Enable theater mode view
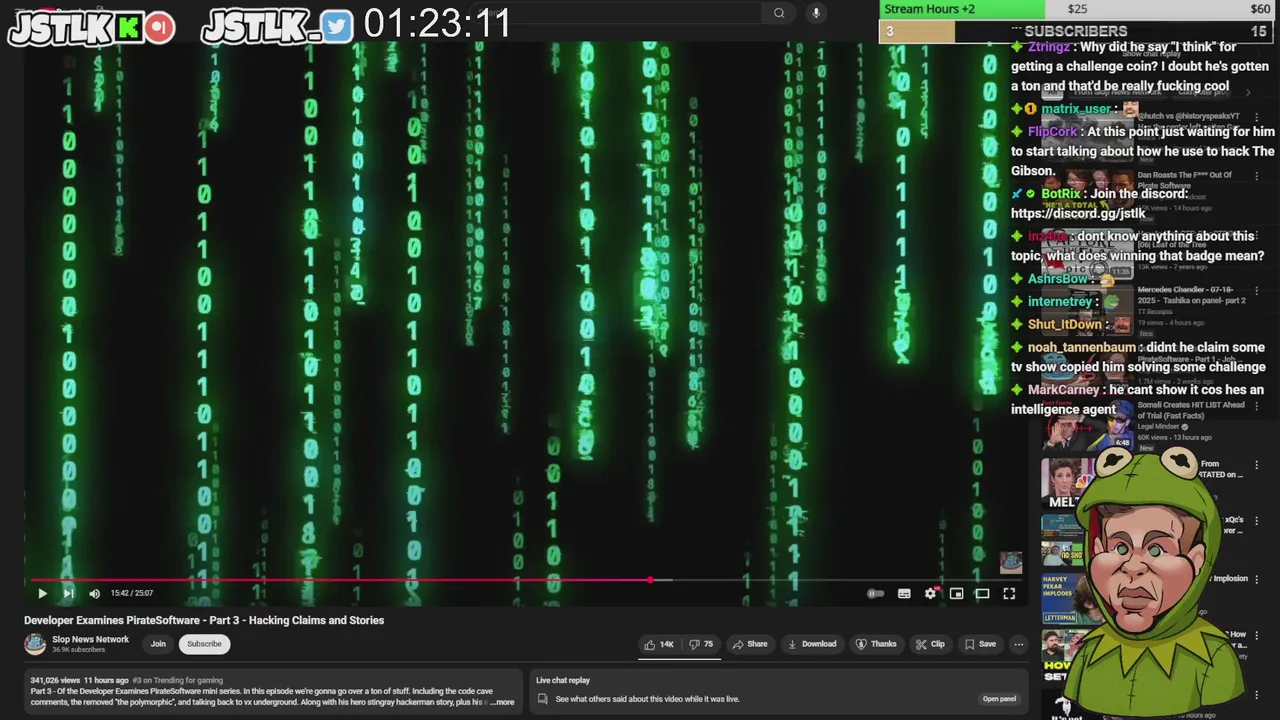The height and width of the screenshot is (720, 1280). (982, 593)
